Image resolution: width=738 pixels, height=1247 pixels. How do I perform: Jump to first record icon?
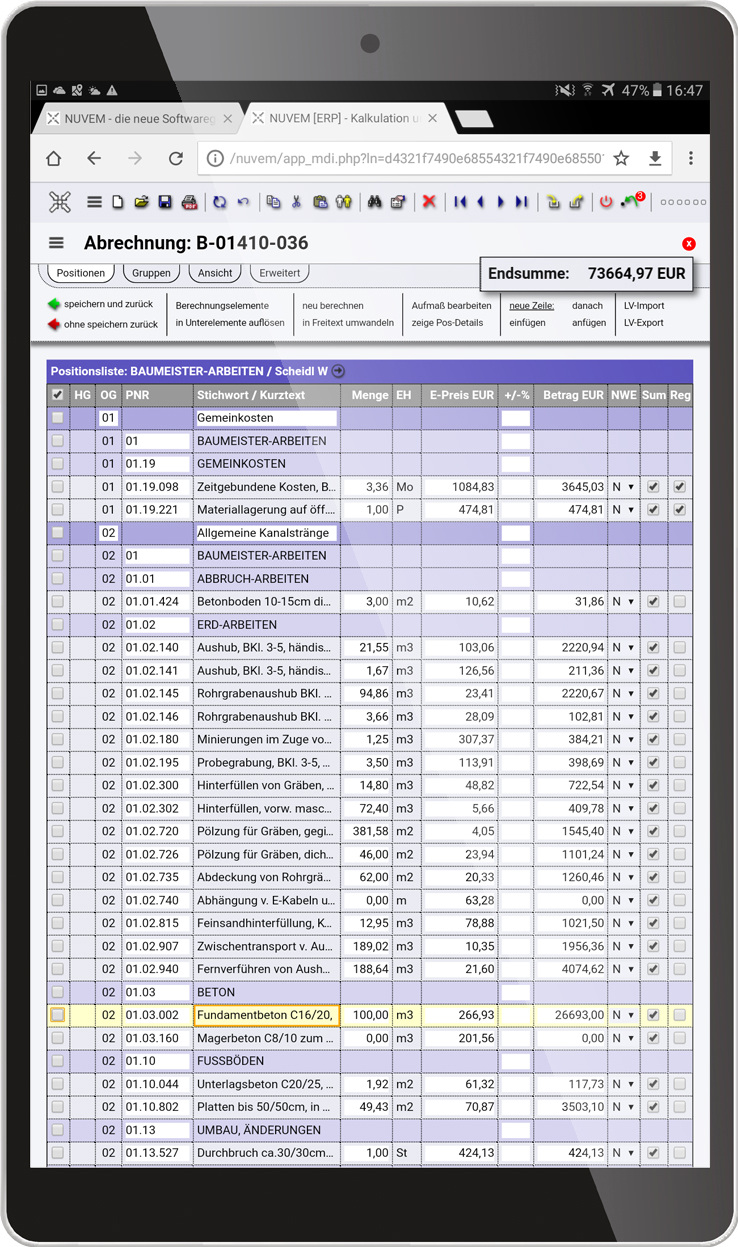click(460, 202)
